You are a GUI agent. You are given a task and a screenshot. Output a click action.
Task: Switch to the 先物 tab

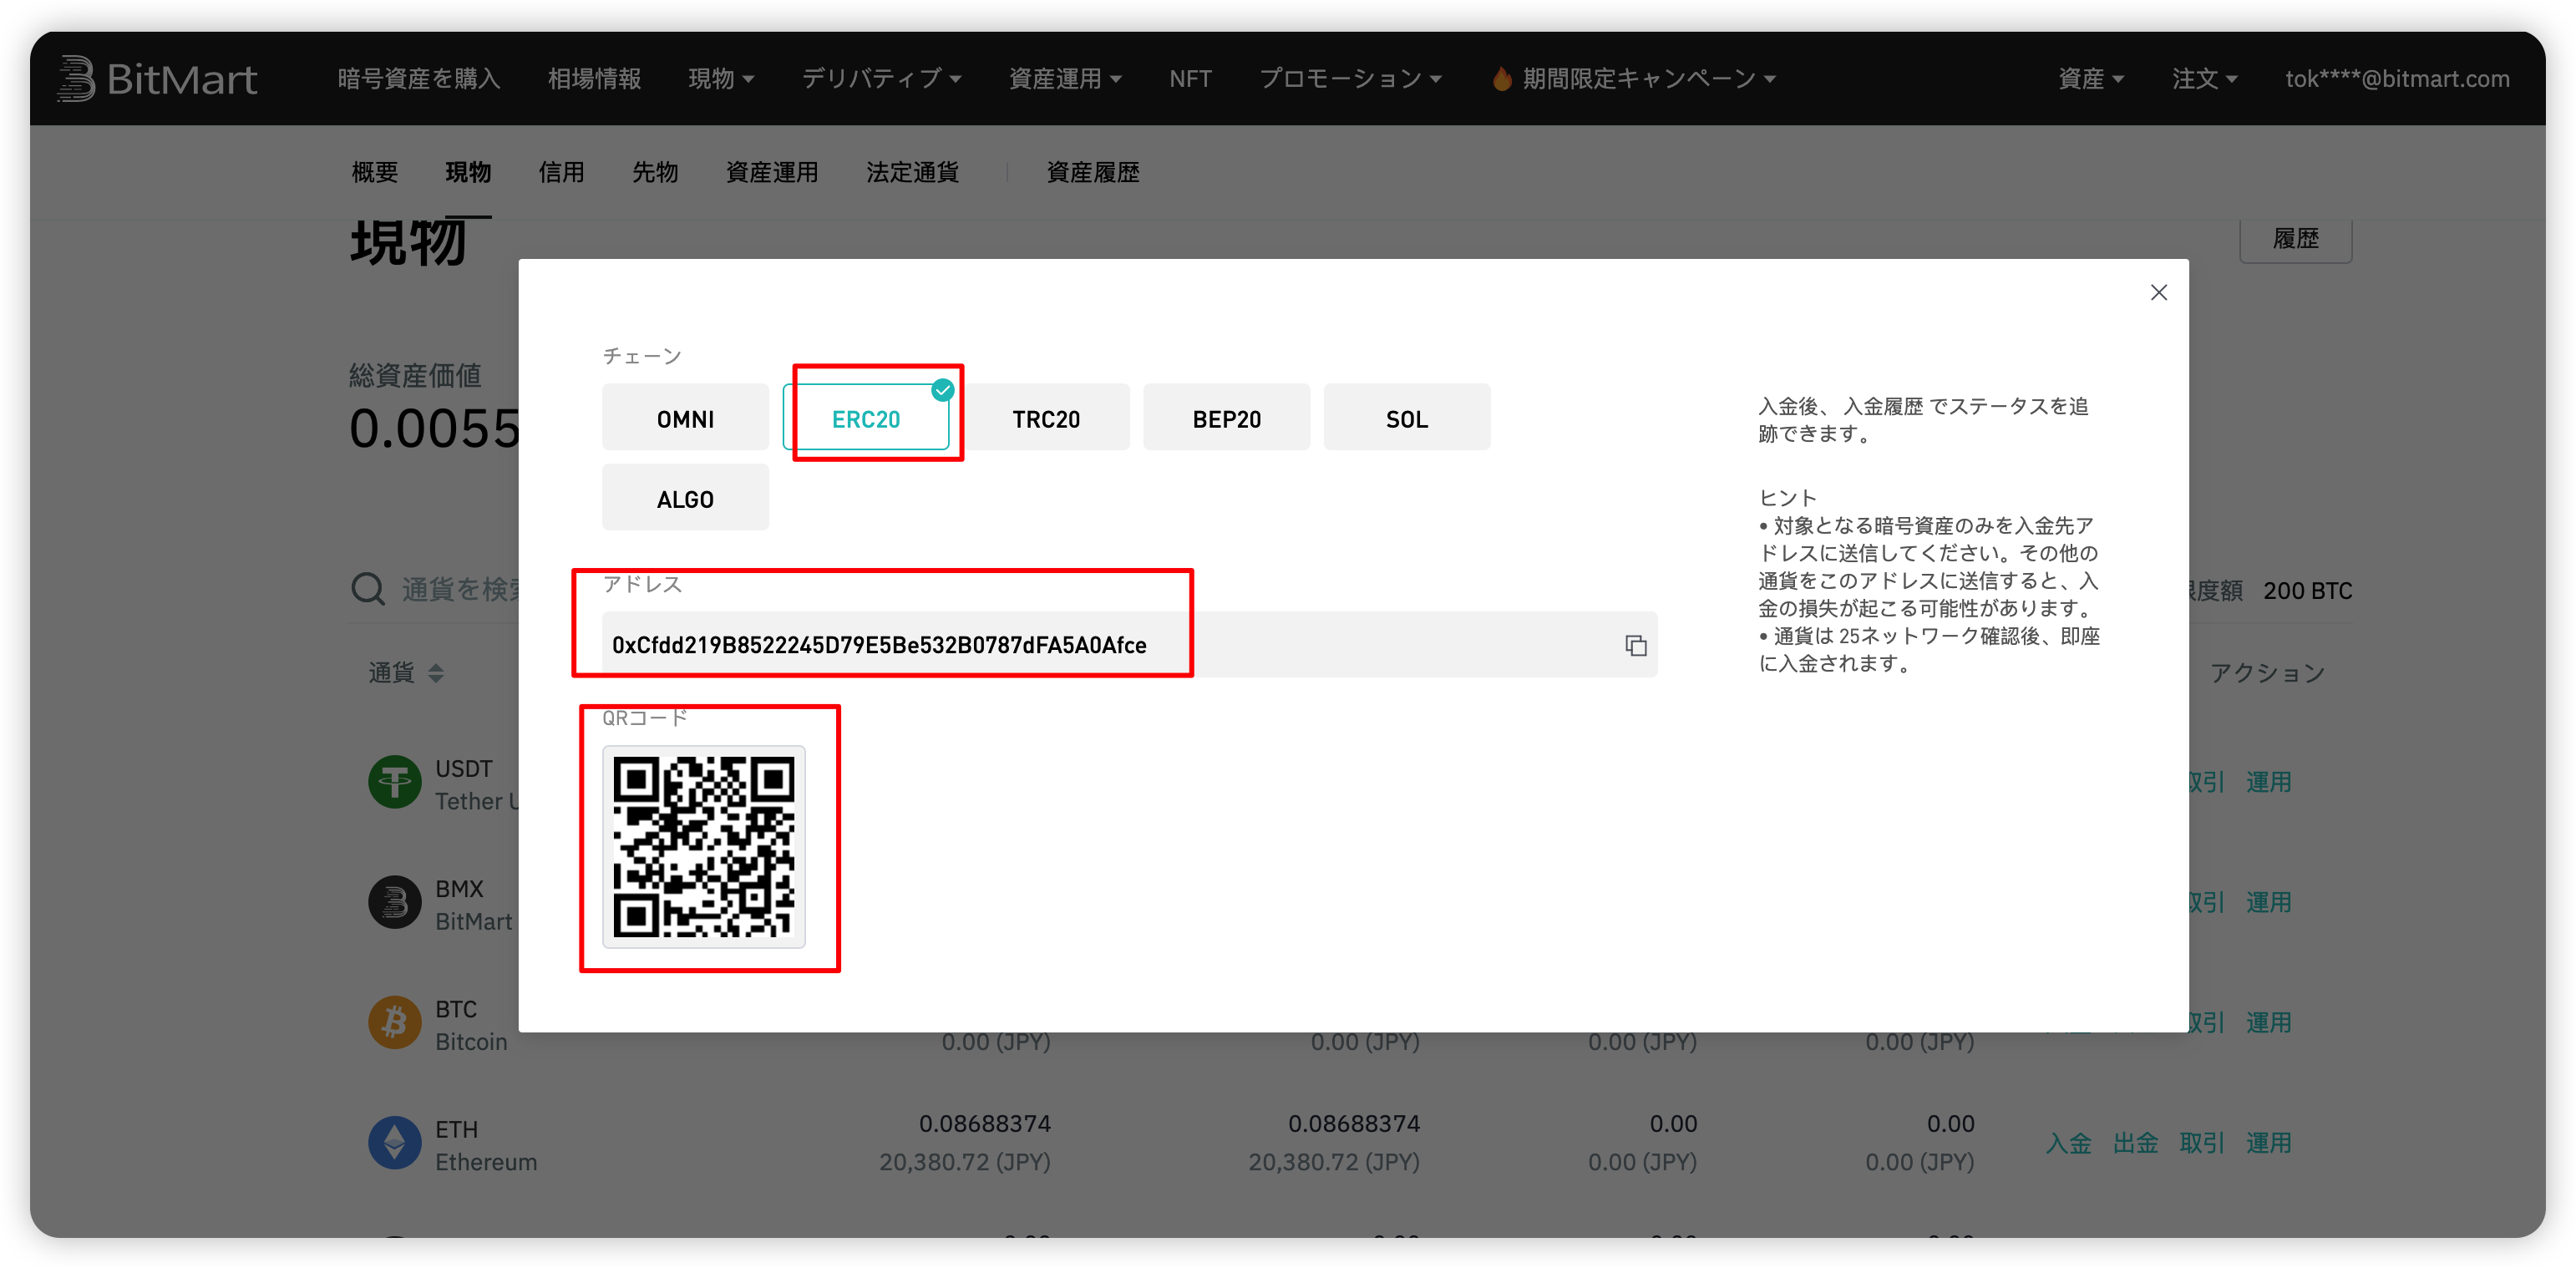point(655,172)
